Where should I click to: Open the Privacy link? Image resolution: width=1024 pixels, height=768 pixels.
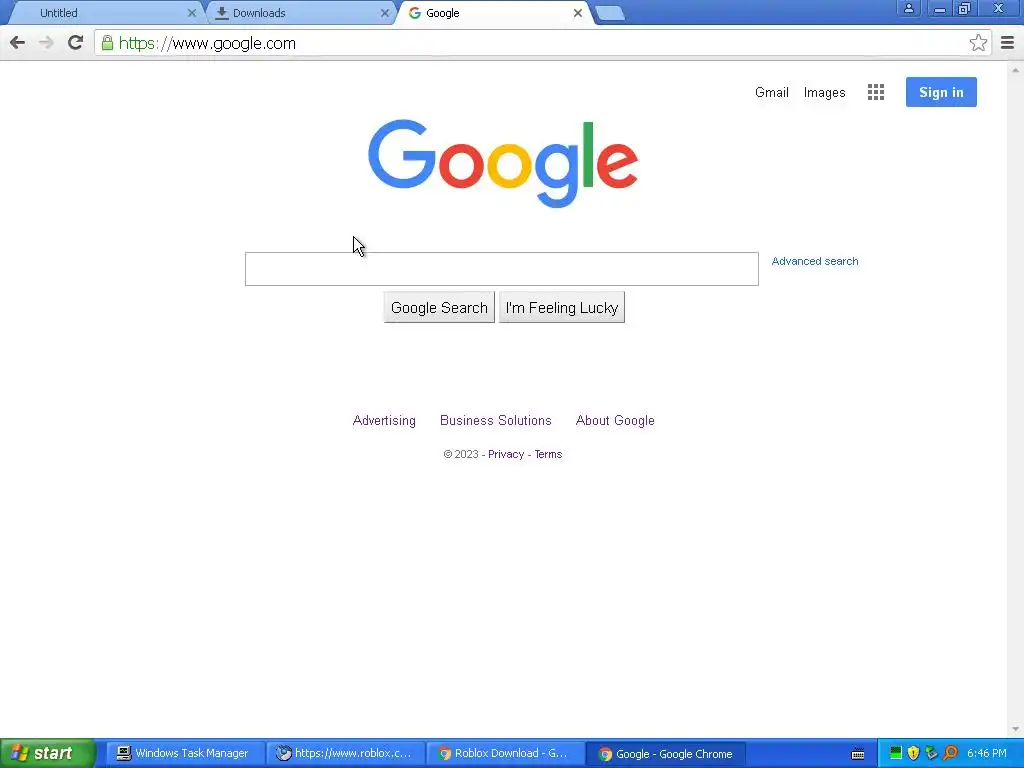point(506,455)
